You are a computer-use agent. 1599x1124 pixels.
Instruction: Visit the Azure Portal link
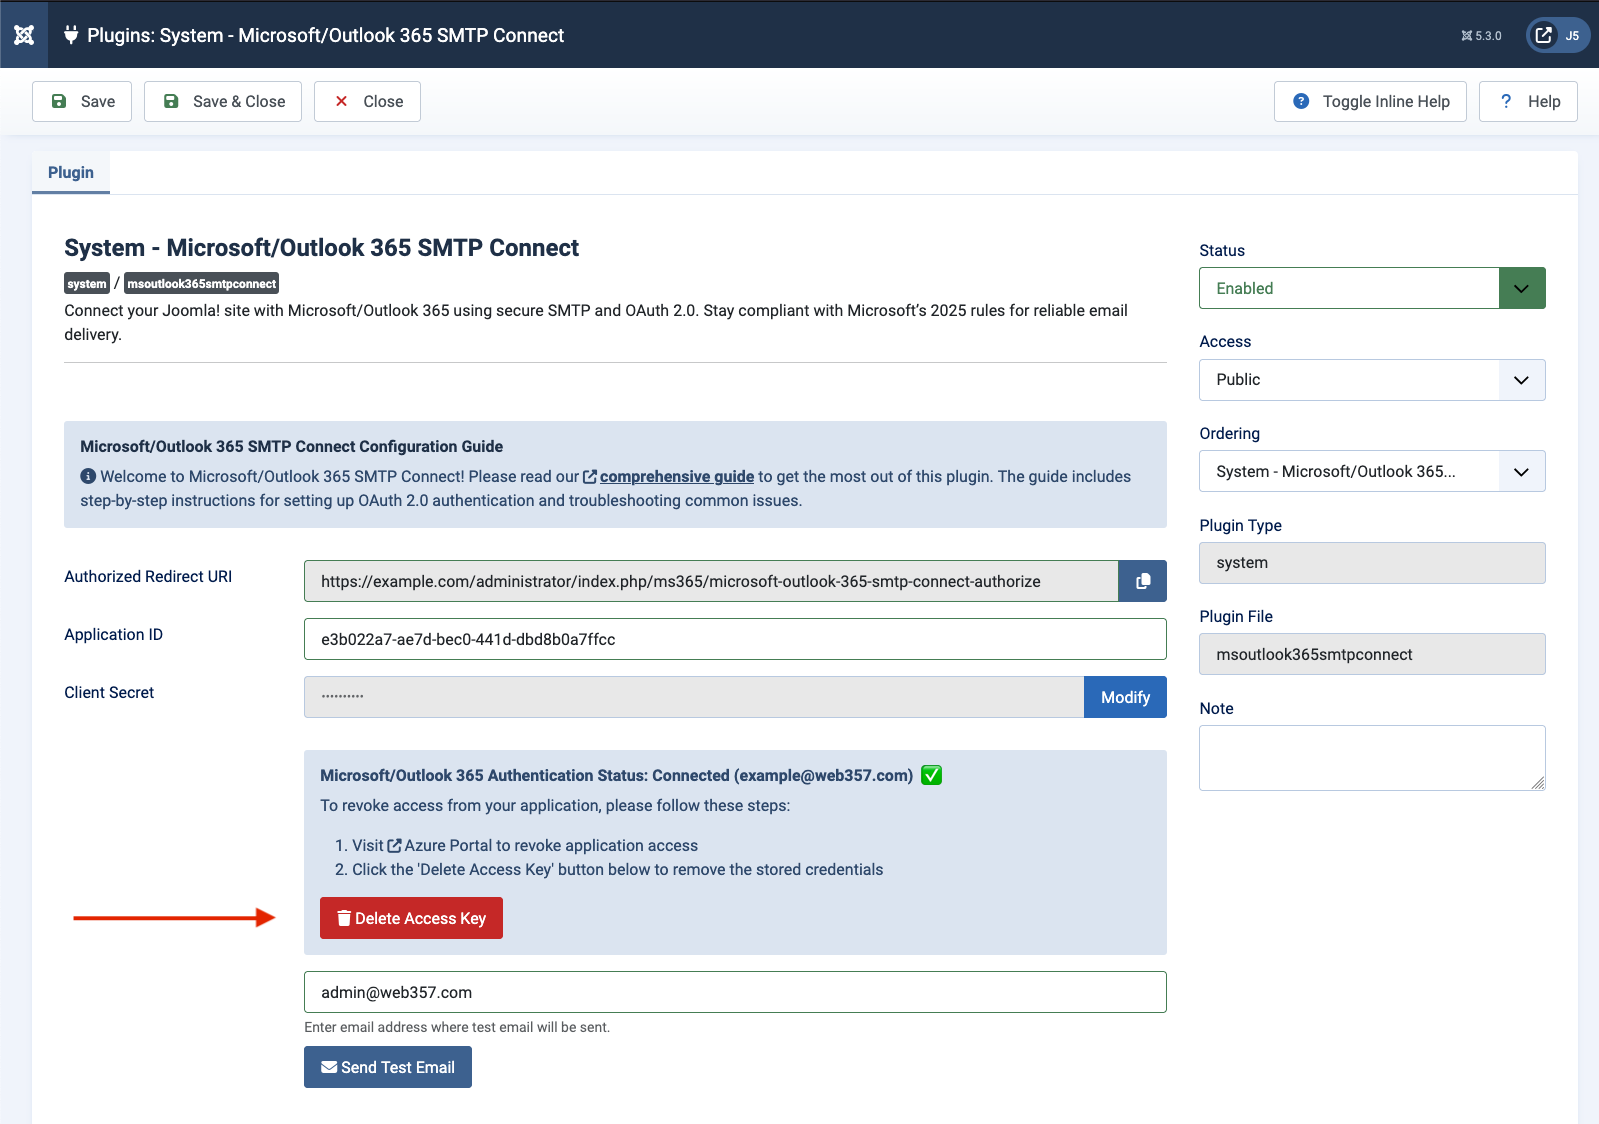click(x=448, y=846)
